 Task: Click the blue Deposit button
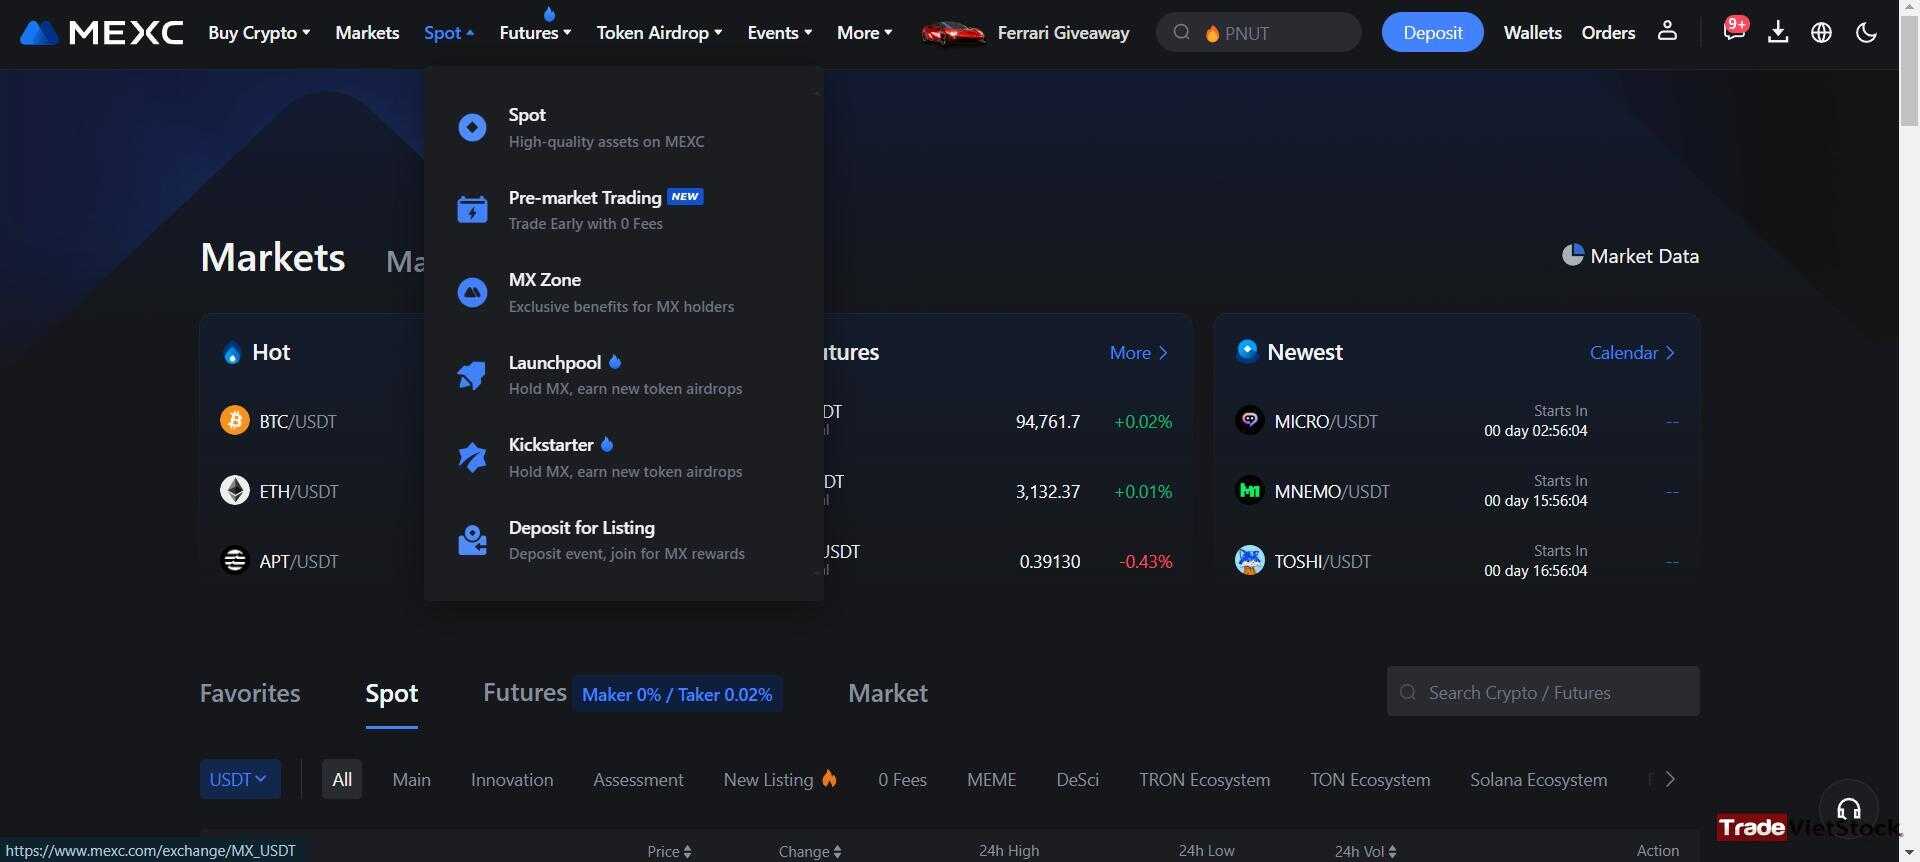click(1432, 32)
